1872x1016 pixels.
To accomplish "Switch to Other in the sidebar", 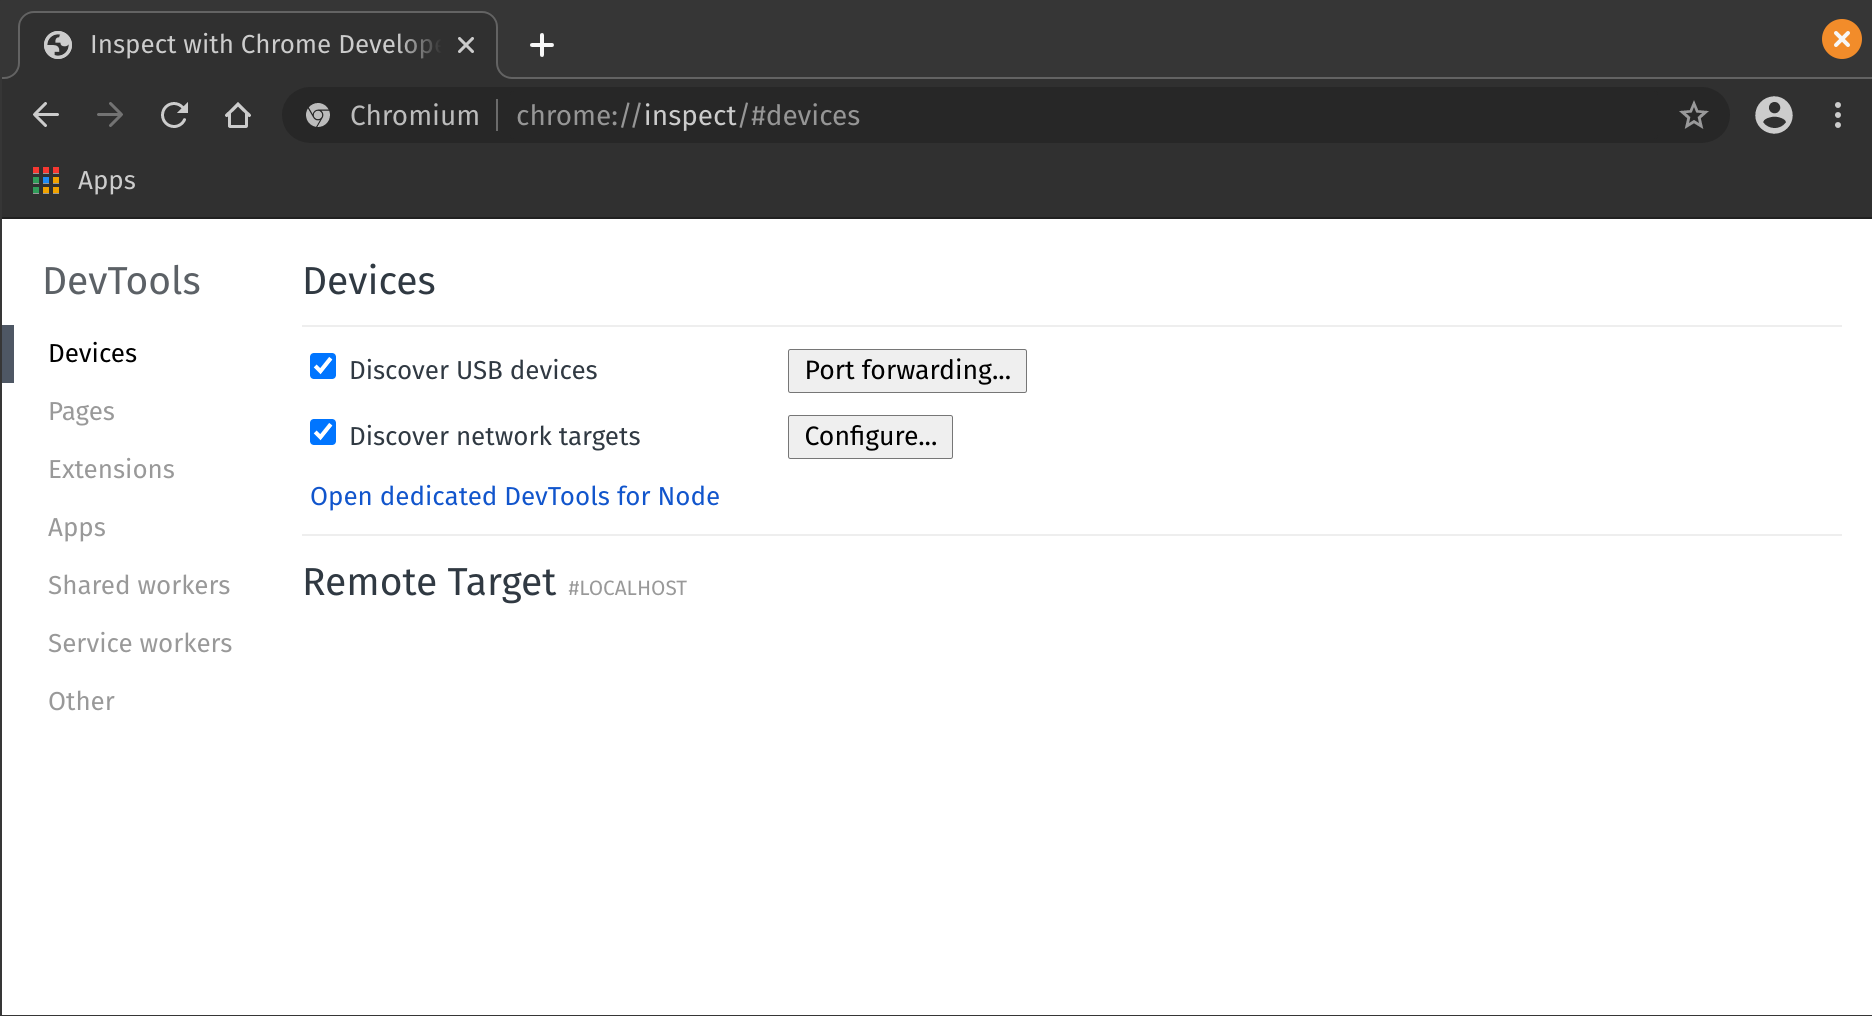I will click(x=82, y=701).
